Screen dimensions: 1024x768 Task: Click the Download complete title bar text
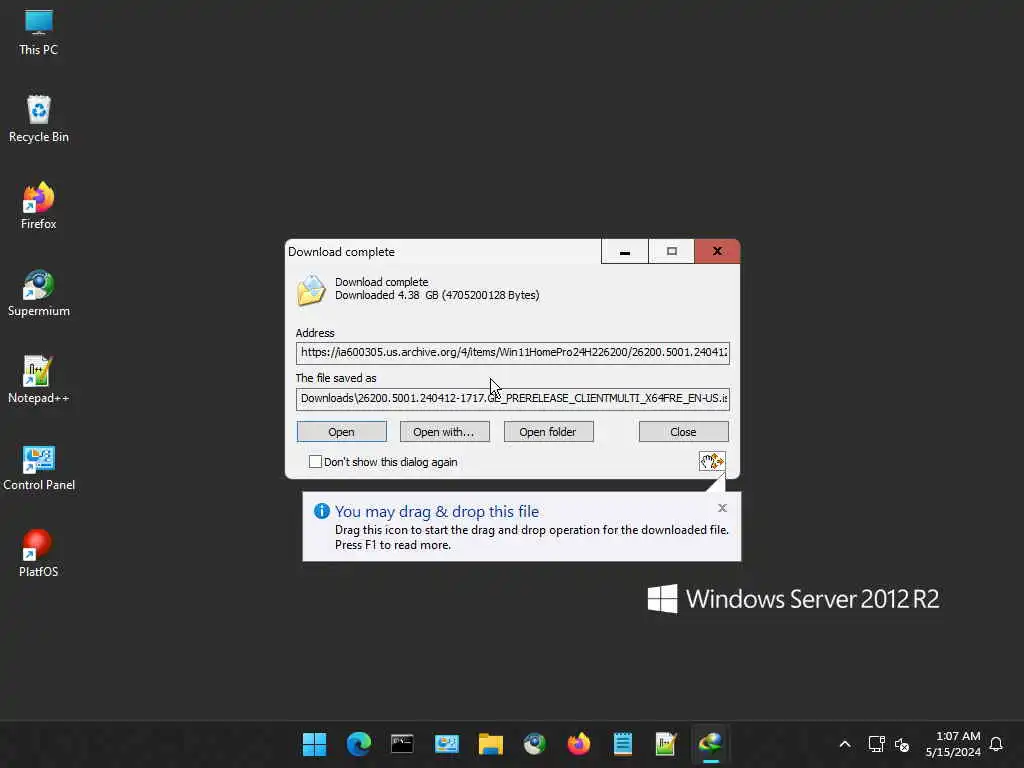[342, 252]
